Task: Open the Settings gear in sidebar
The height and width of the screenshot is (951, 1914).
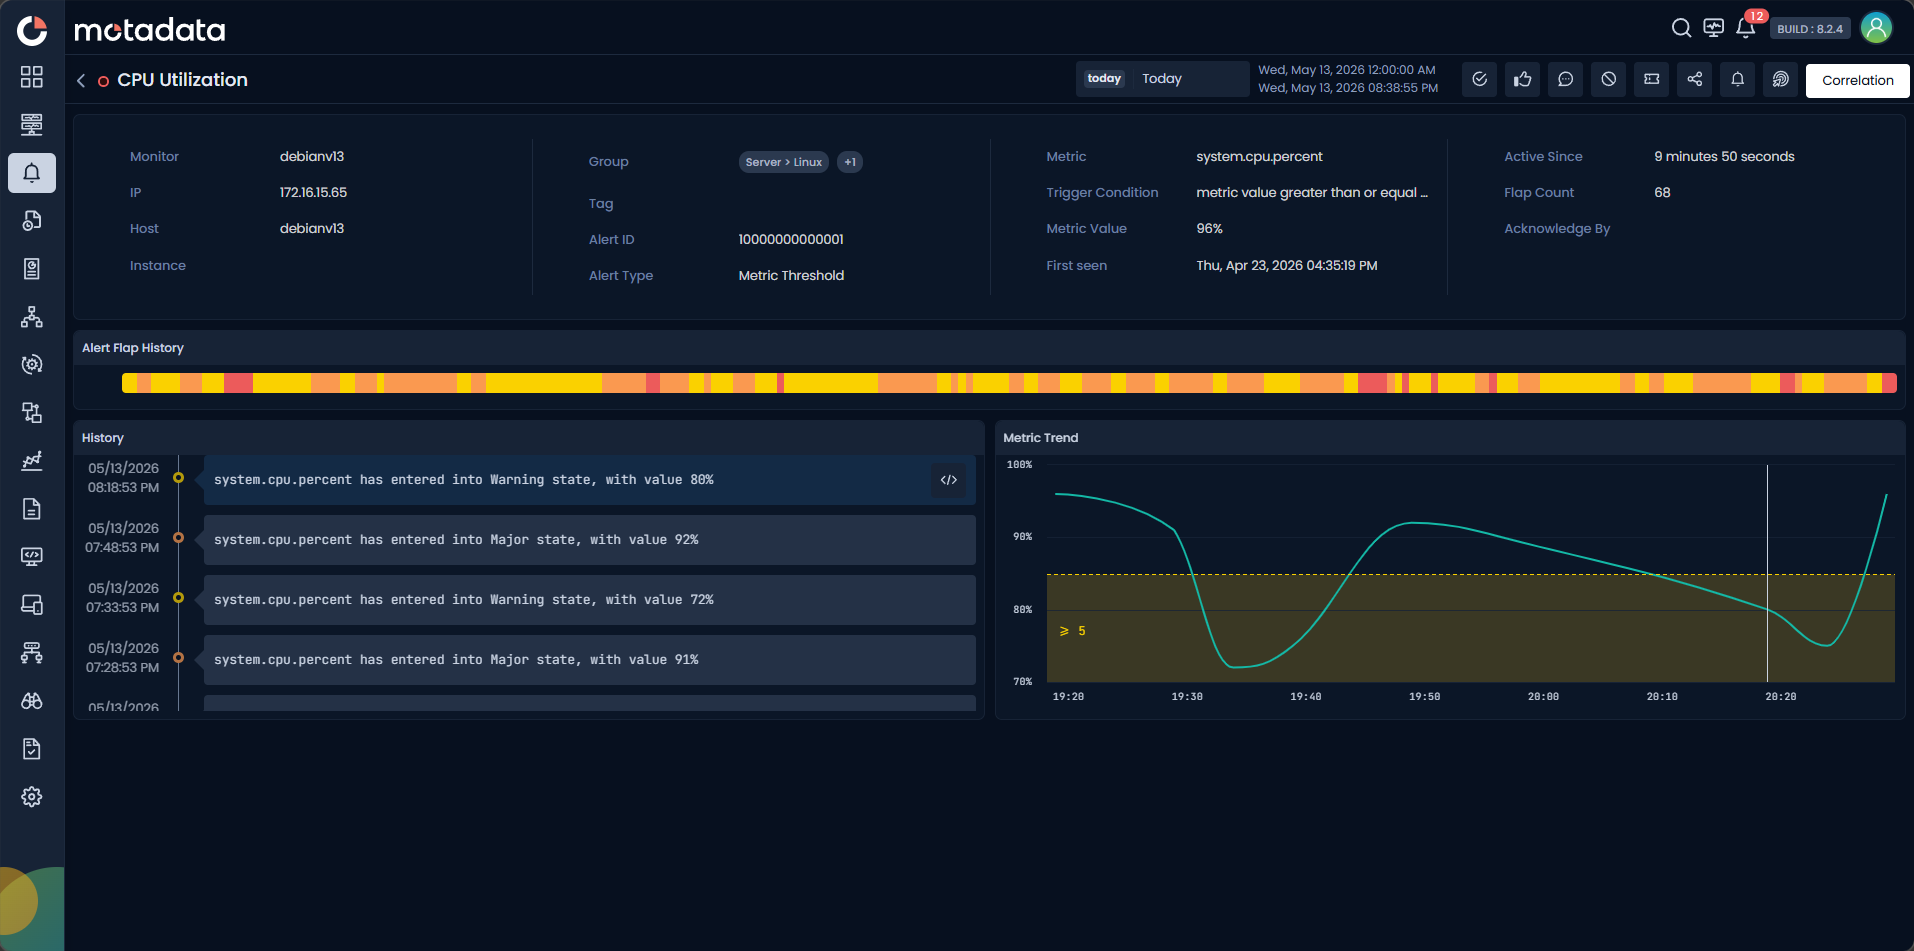Action: (32, 797)
